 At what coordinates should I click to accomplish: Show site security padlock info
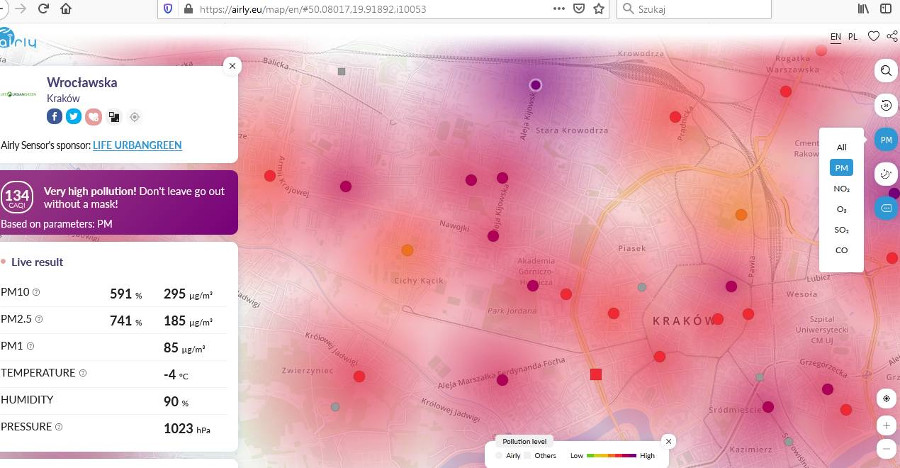click(x=188, y=9)
